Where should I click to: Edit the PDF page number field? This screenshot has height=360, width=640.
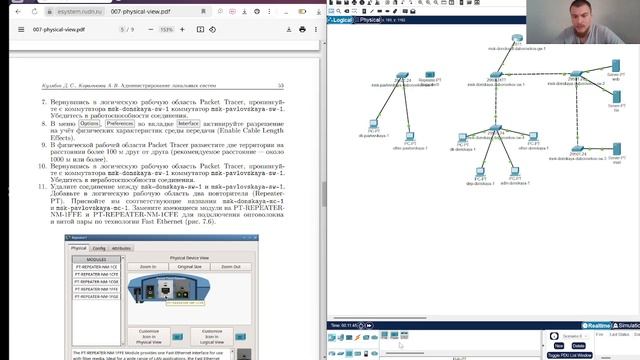click(x=122, y=29)
